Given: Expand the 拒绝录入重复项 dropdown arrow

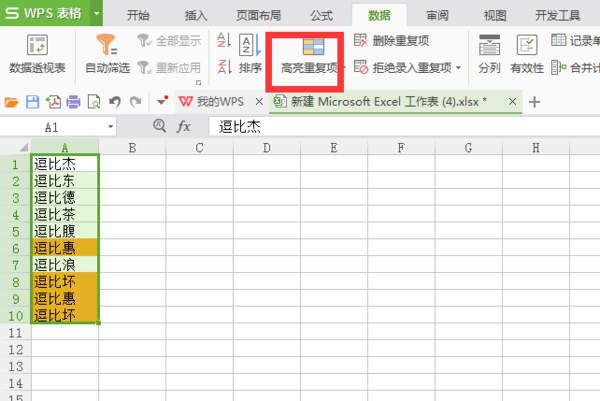Looking at the screenshot, I should (458, 68).
